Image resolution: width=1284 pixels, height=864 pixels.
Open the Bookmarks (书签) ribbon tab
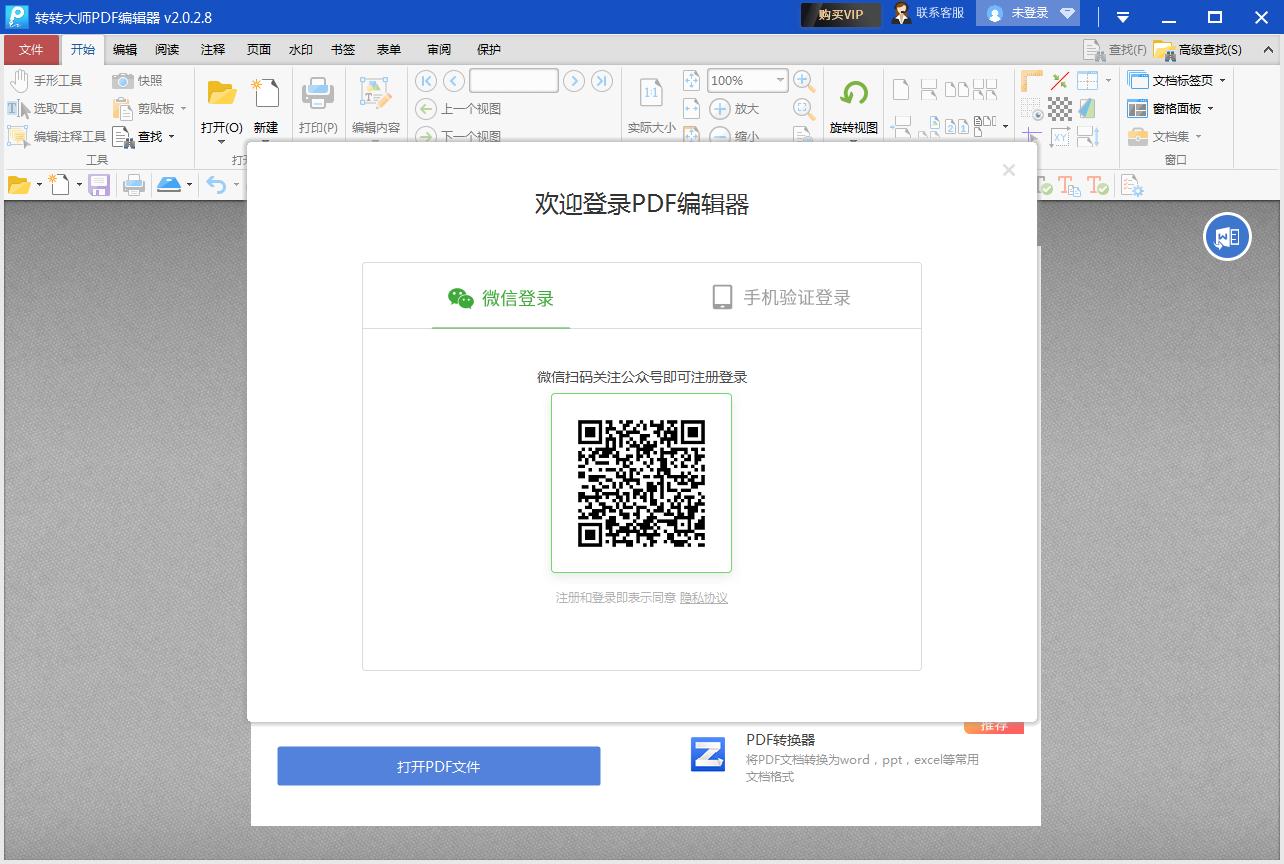[x=343, y=50]
